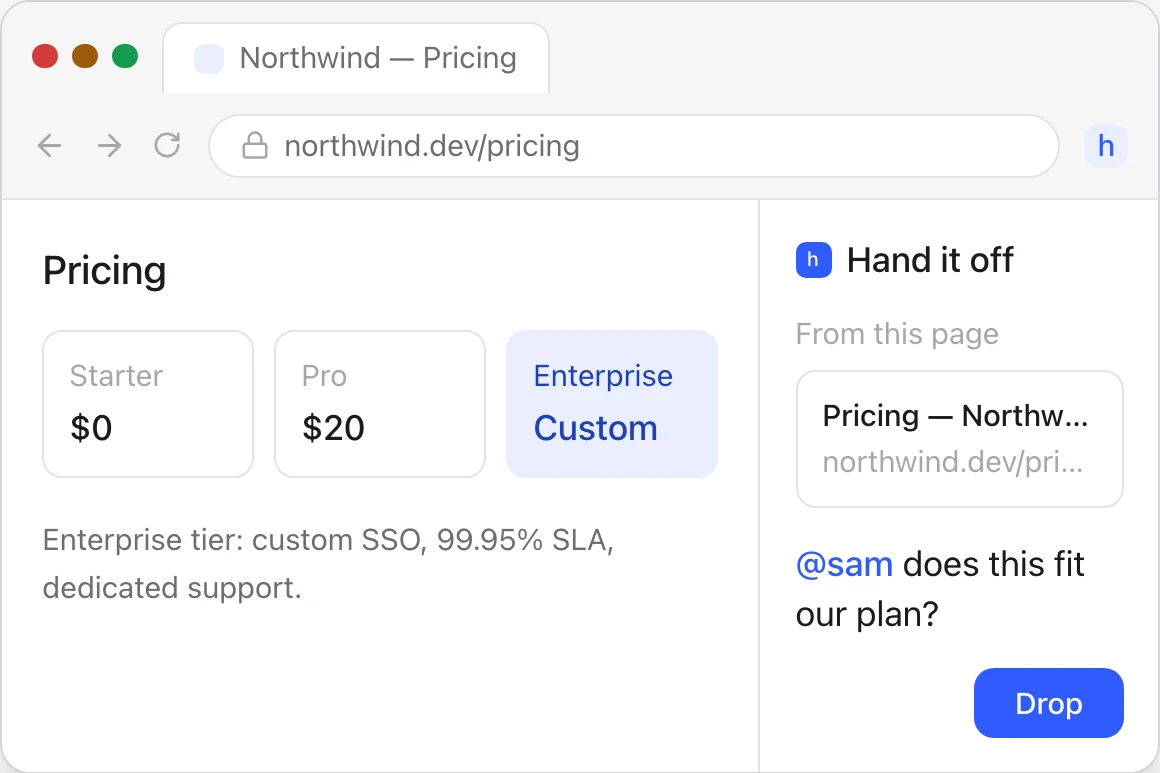The height and width of the screenshot is (773, 1160).
Task: Go back to the previous page
Action: [50, 146]
